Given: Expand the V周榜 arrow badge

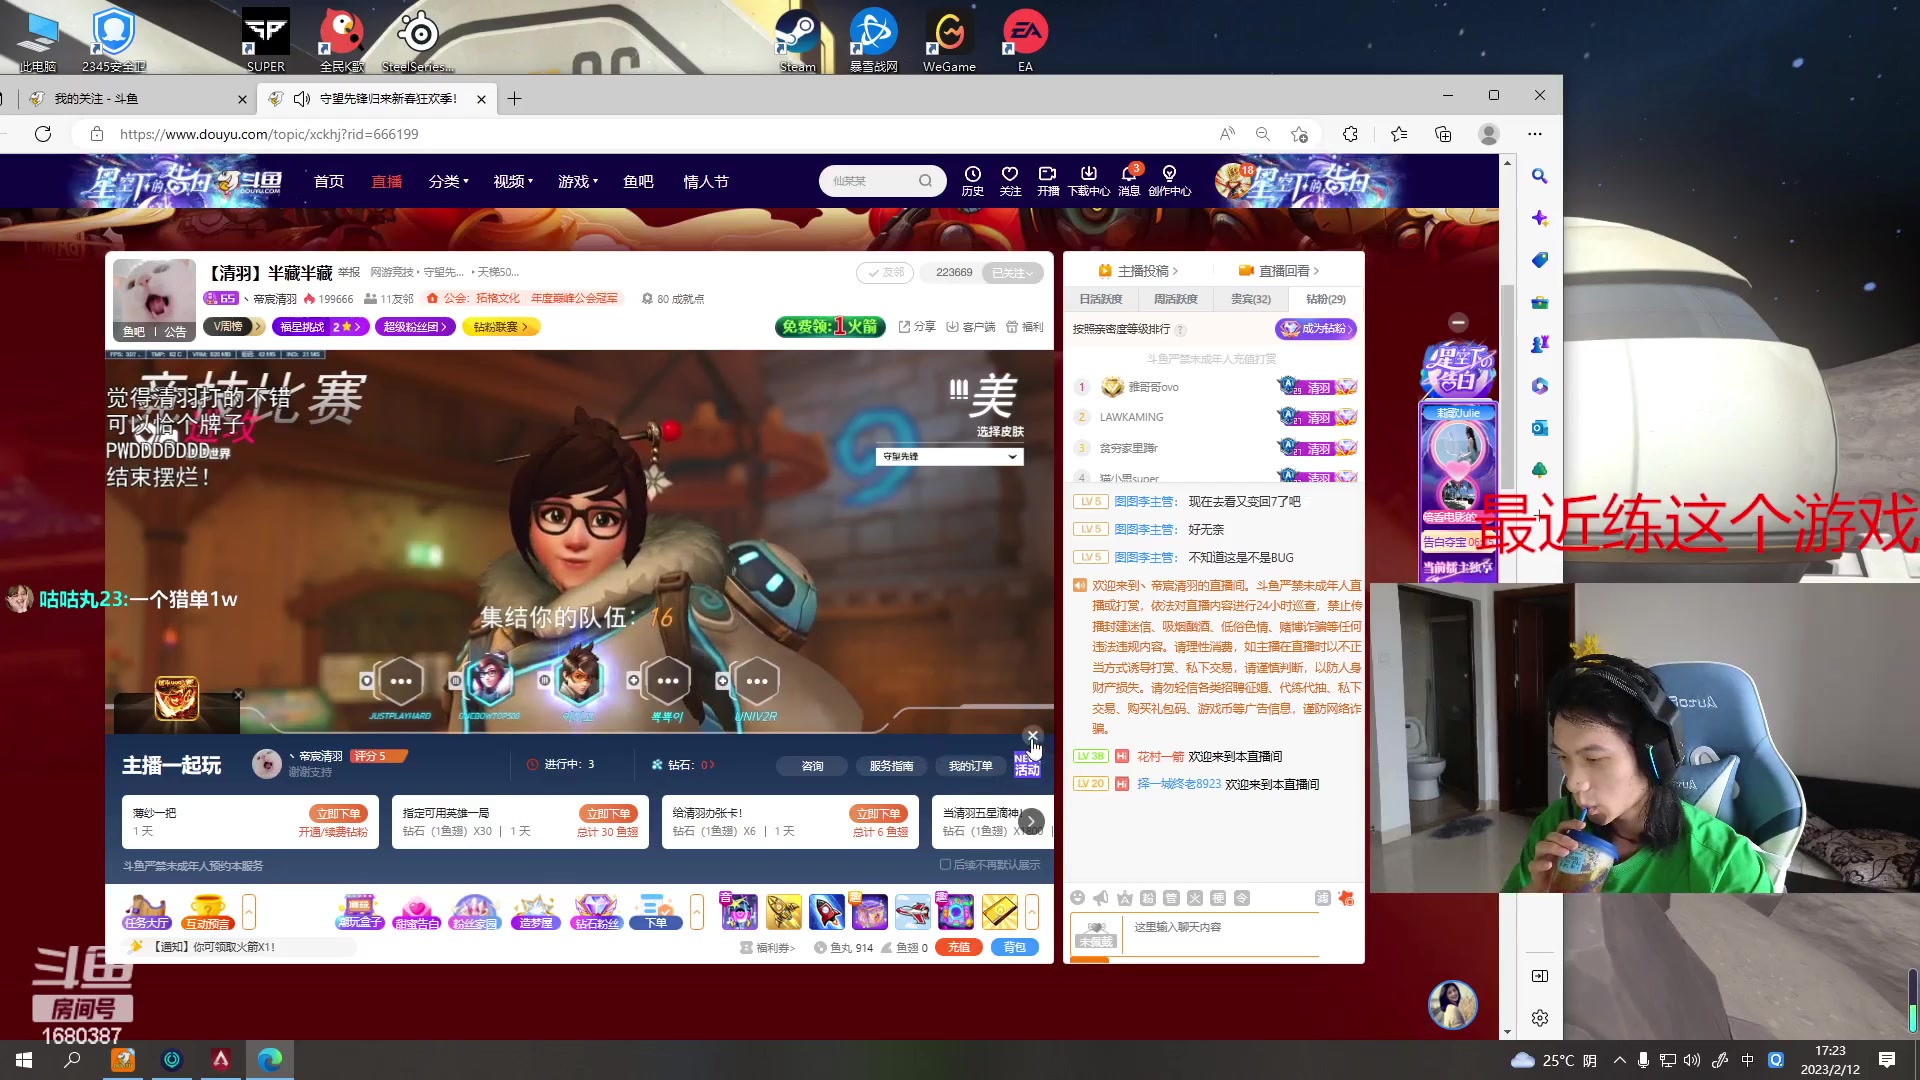Looking at the screenshot, I should pos(259,327).
